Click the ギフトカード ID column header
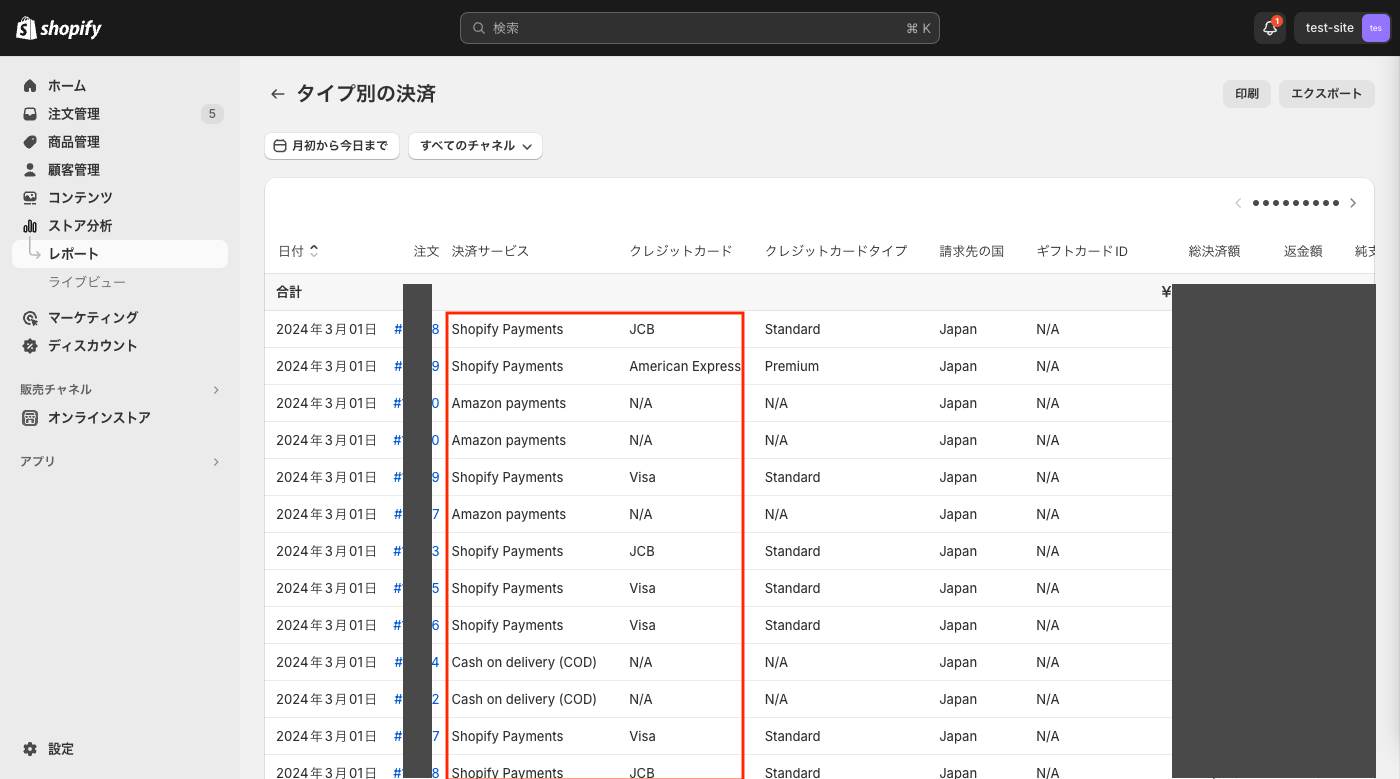Viewport: 1400px width, 779px height. (1082, 251)
